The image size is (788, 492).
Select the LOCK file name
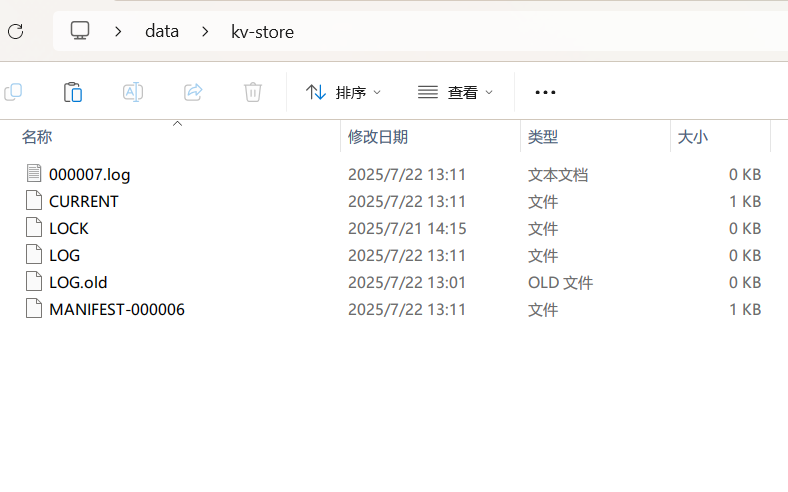tap(68, 229)
